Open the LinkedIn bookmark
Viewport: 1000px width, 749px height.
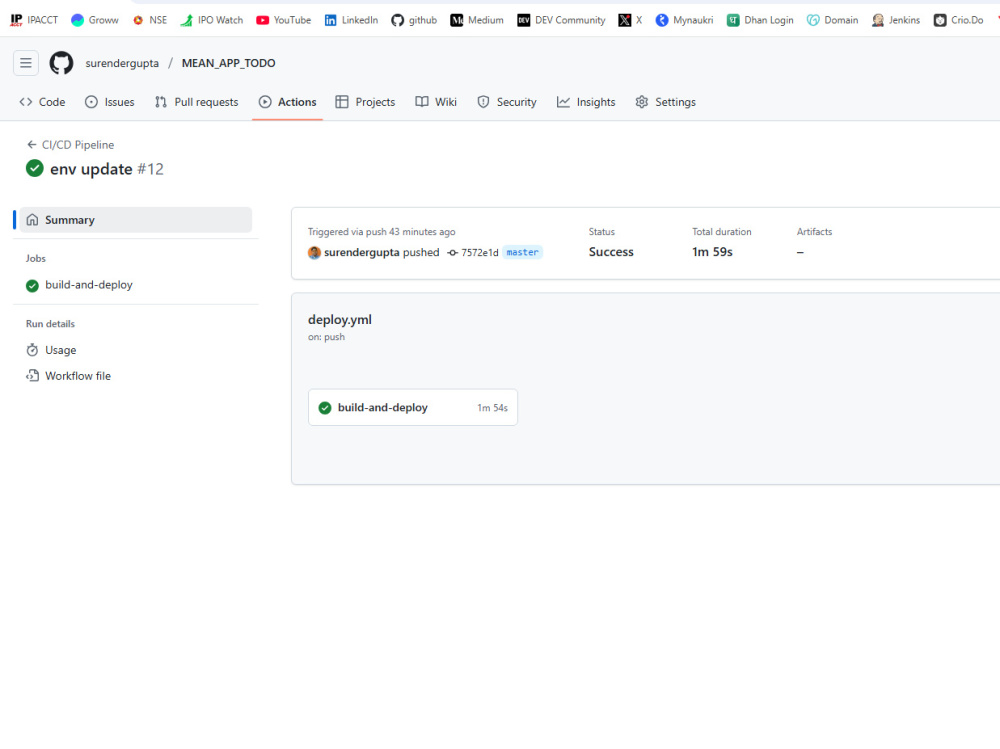(x=351, y=20)
